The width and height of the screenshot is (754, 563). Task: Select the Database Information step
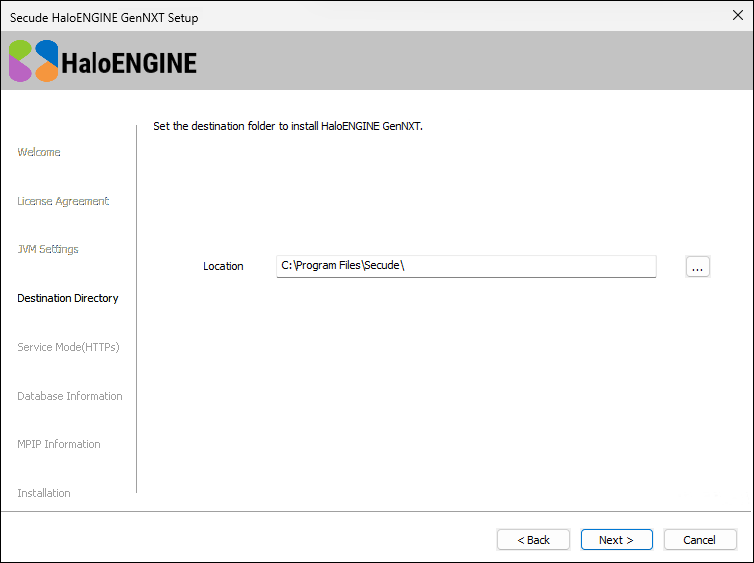(x=70, y=396)
